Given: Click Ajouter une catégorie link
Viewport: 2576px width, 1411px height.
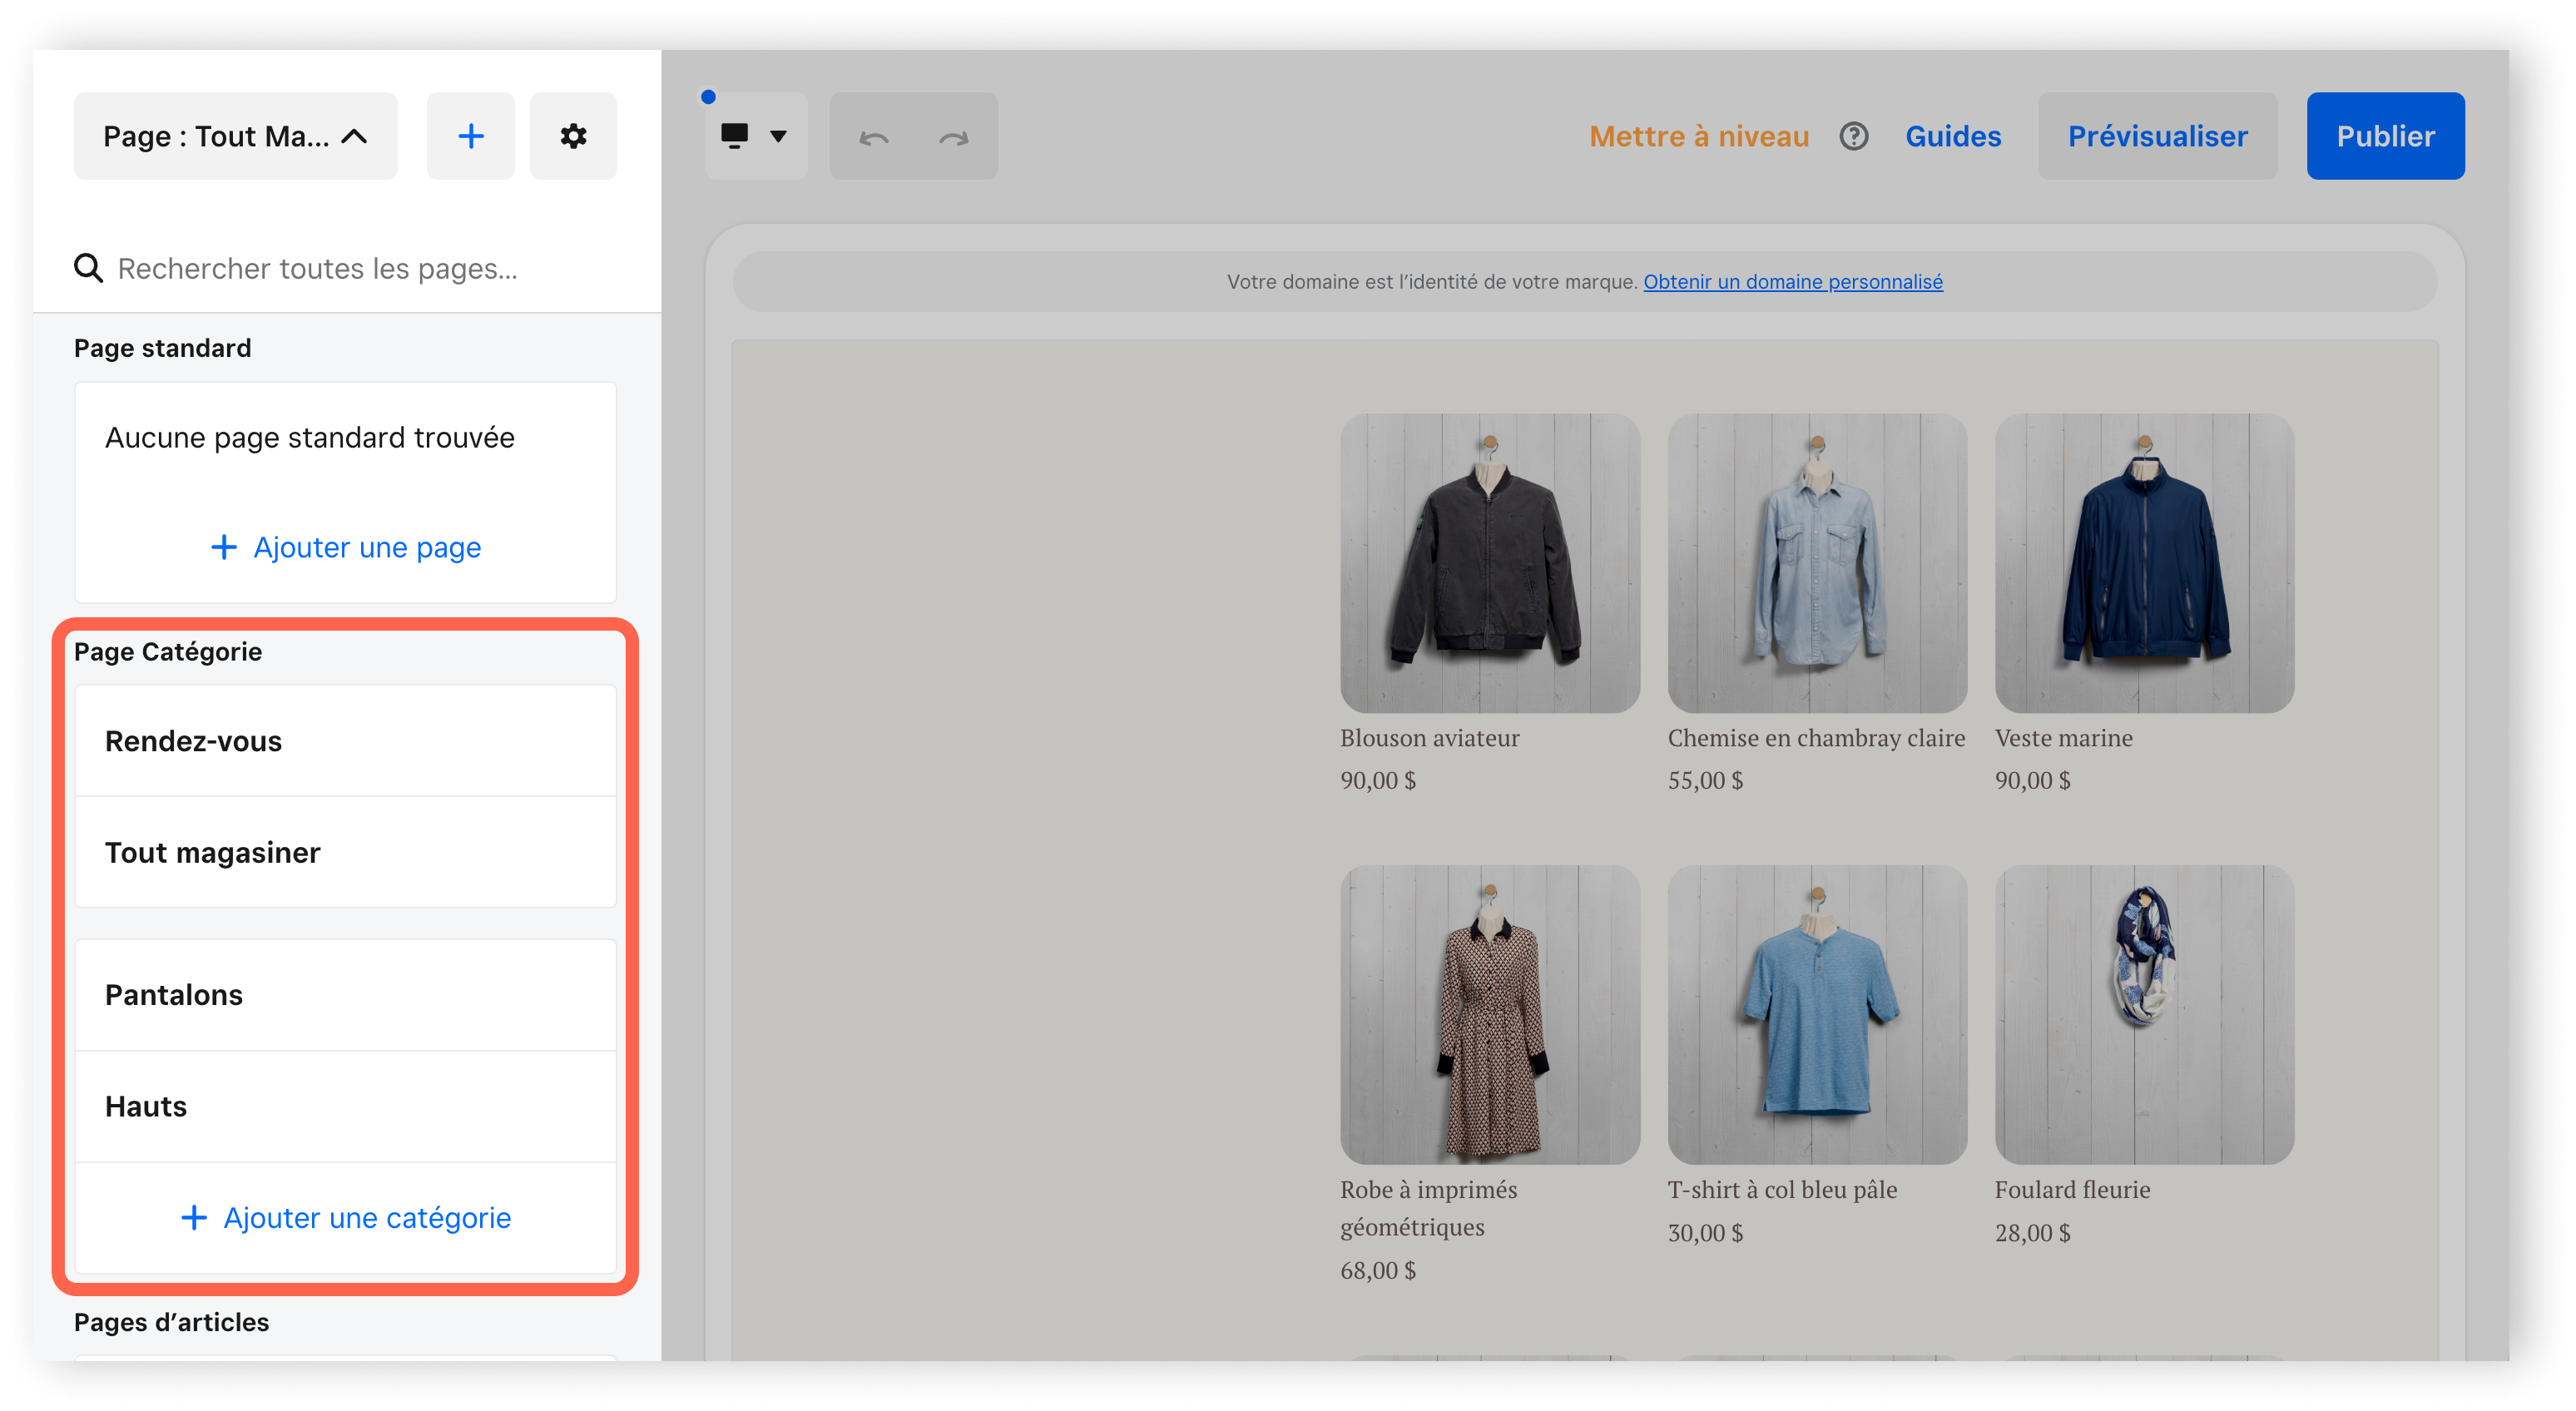Looking at the screenshot, I should (346, 1217).
